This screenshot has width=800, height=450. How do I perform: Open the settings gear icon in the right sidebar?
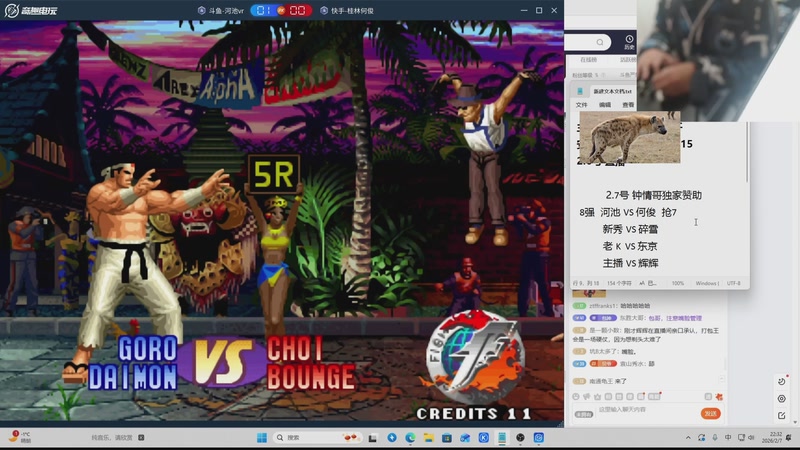[782, 398]
